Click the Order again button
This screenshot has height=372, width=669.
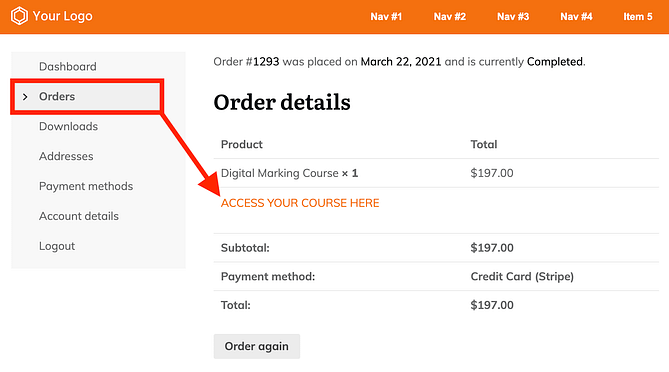(257, 346)
